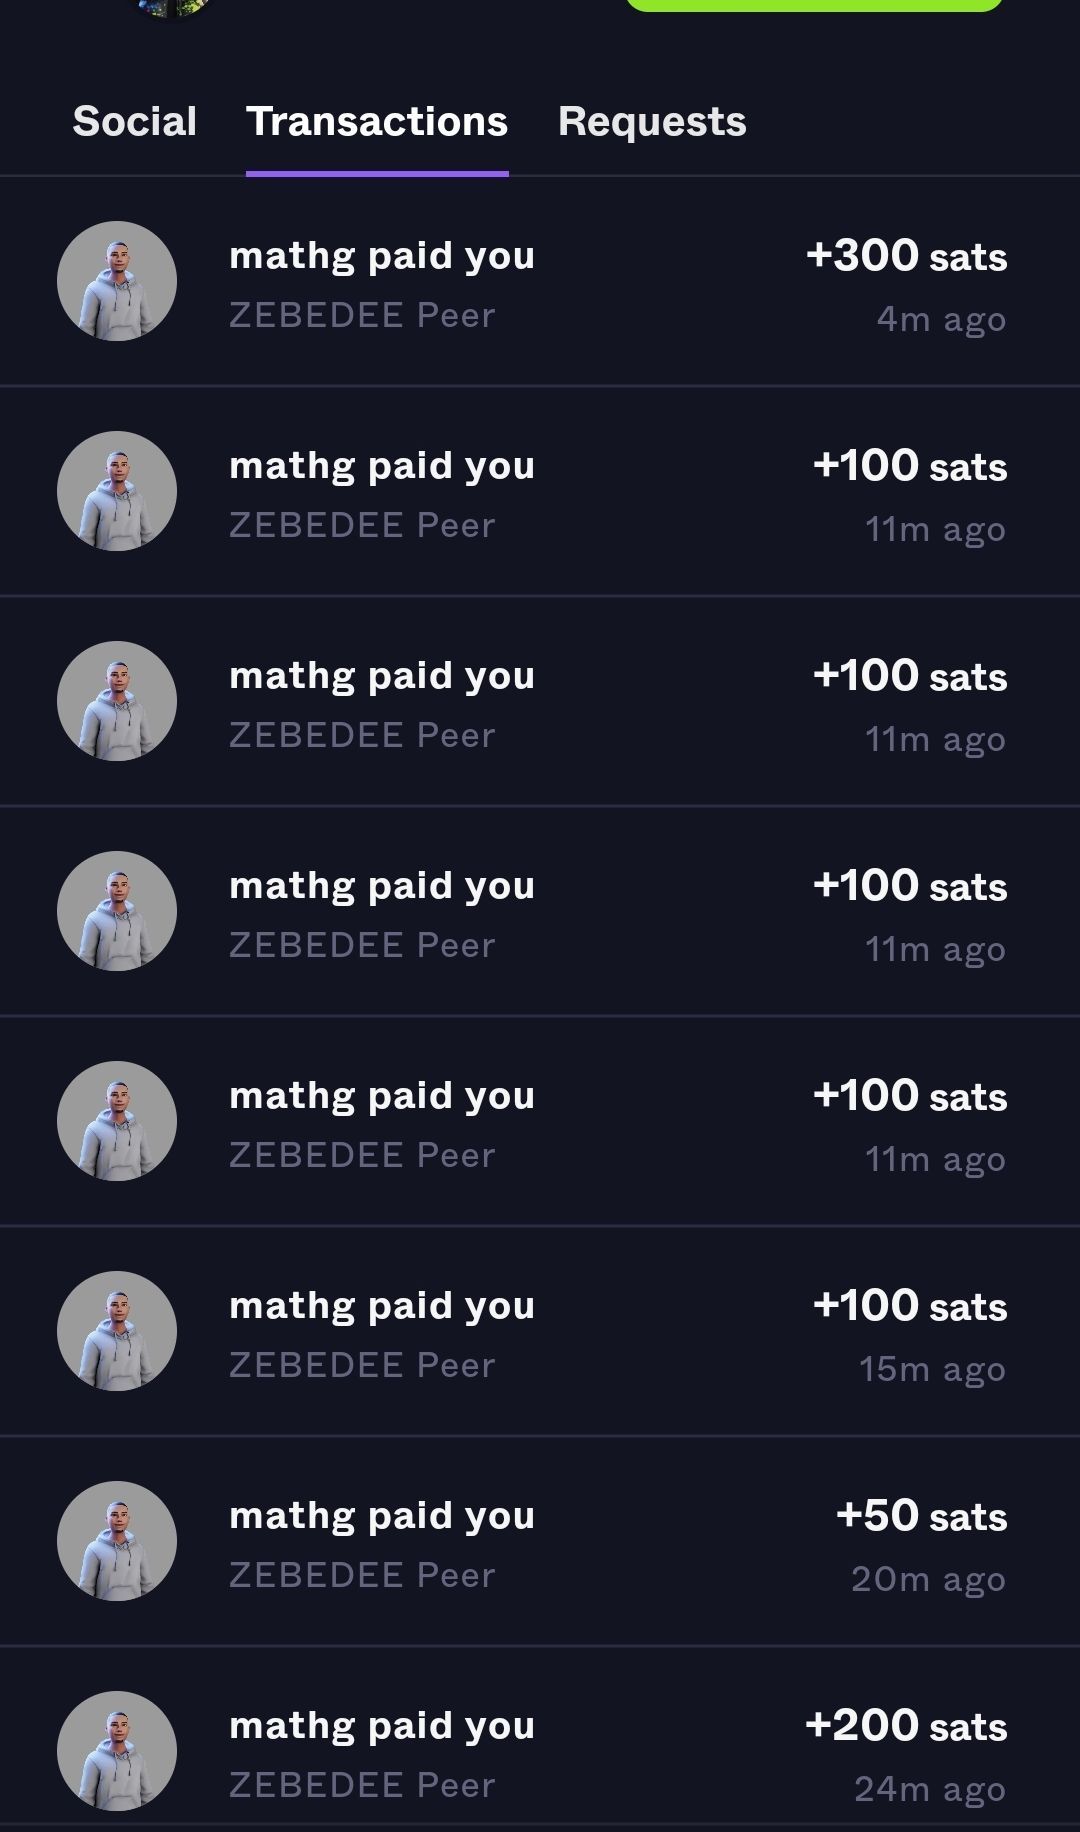This screenshot has width=1080, height=1832.
Task: Tap mathg's avatar on the +50 sats payment
Action: 117,1541
